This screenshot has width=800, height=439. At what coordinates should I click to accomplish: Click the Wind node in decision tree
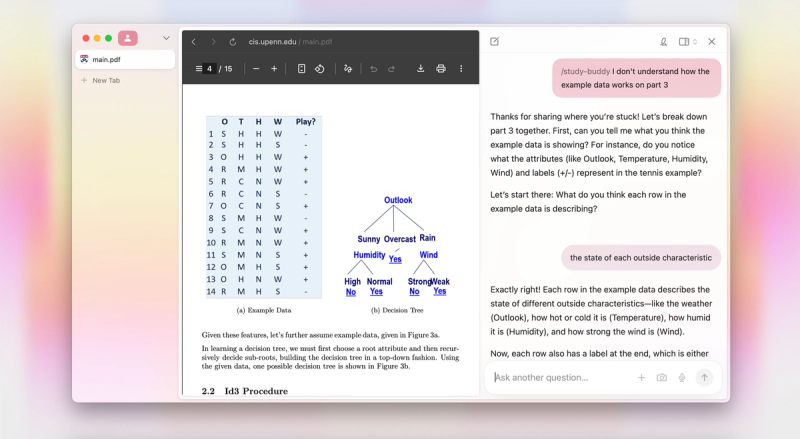pos(429,255)
